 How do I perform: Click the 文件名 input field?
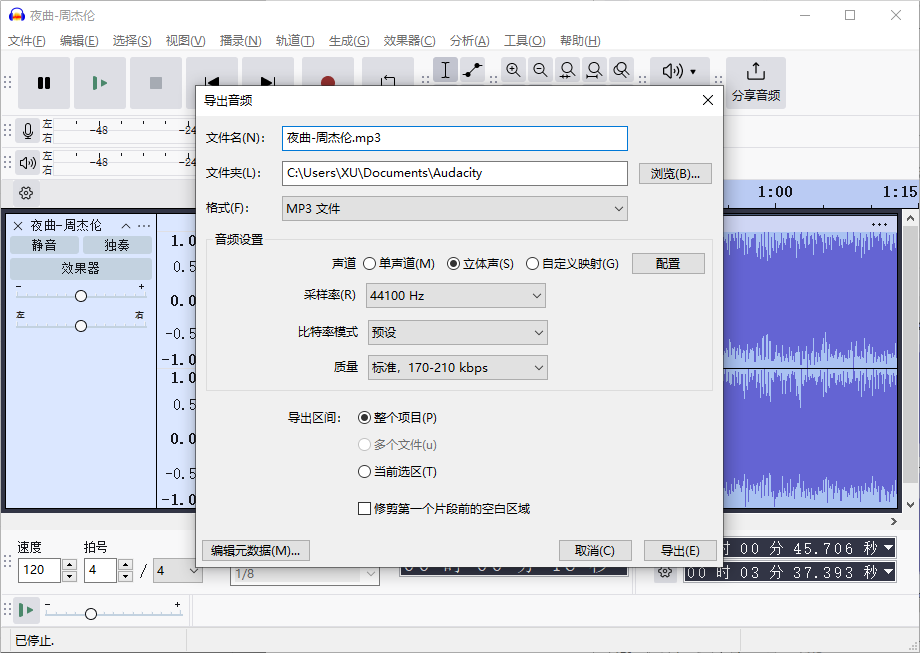click(453, 138)
